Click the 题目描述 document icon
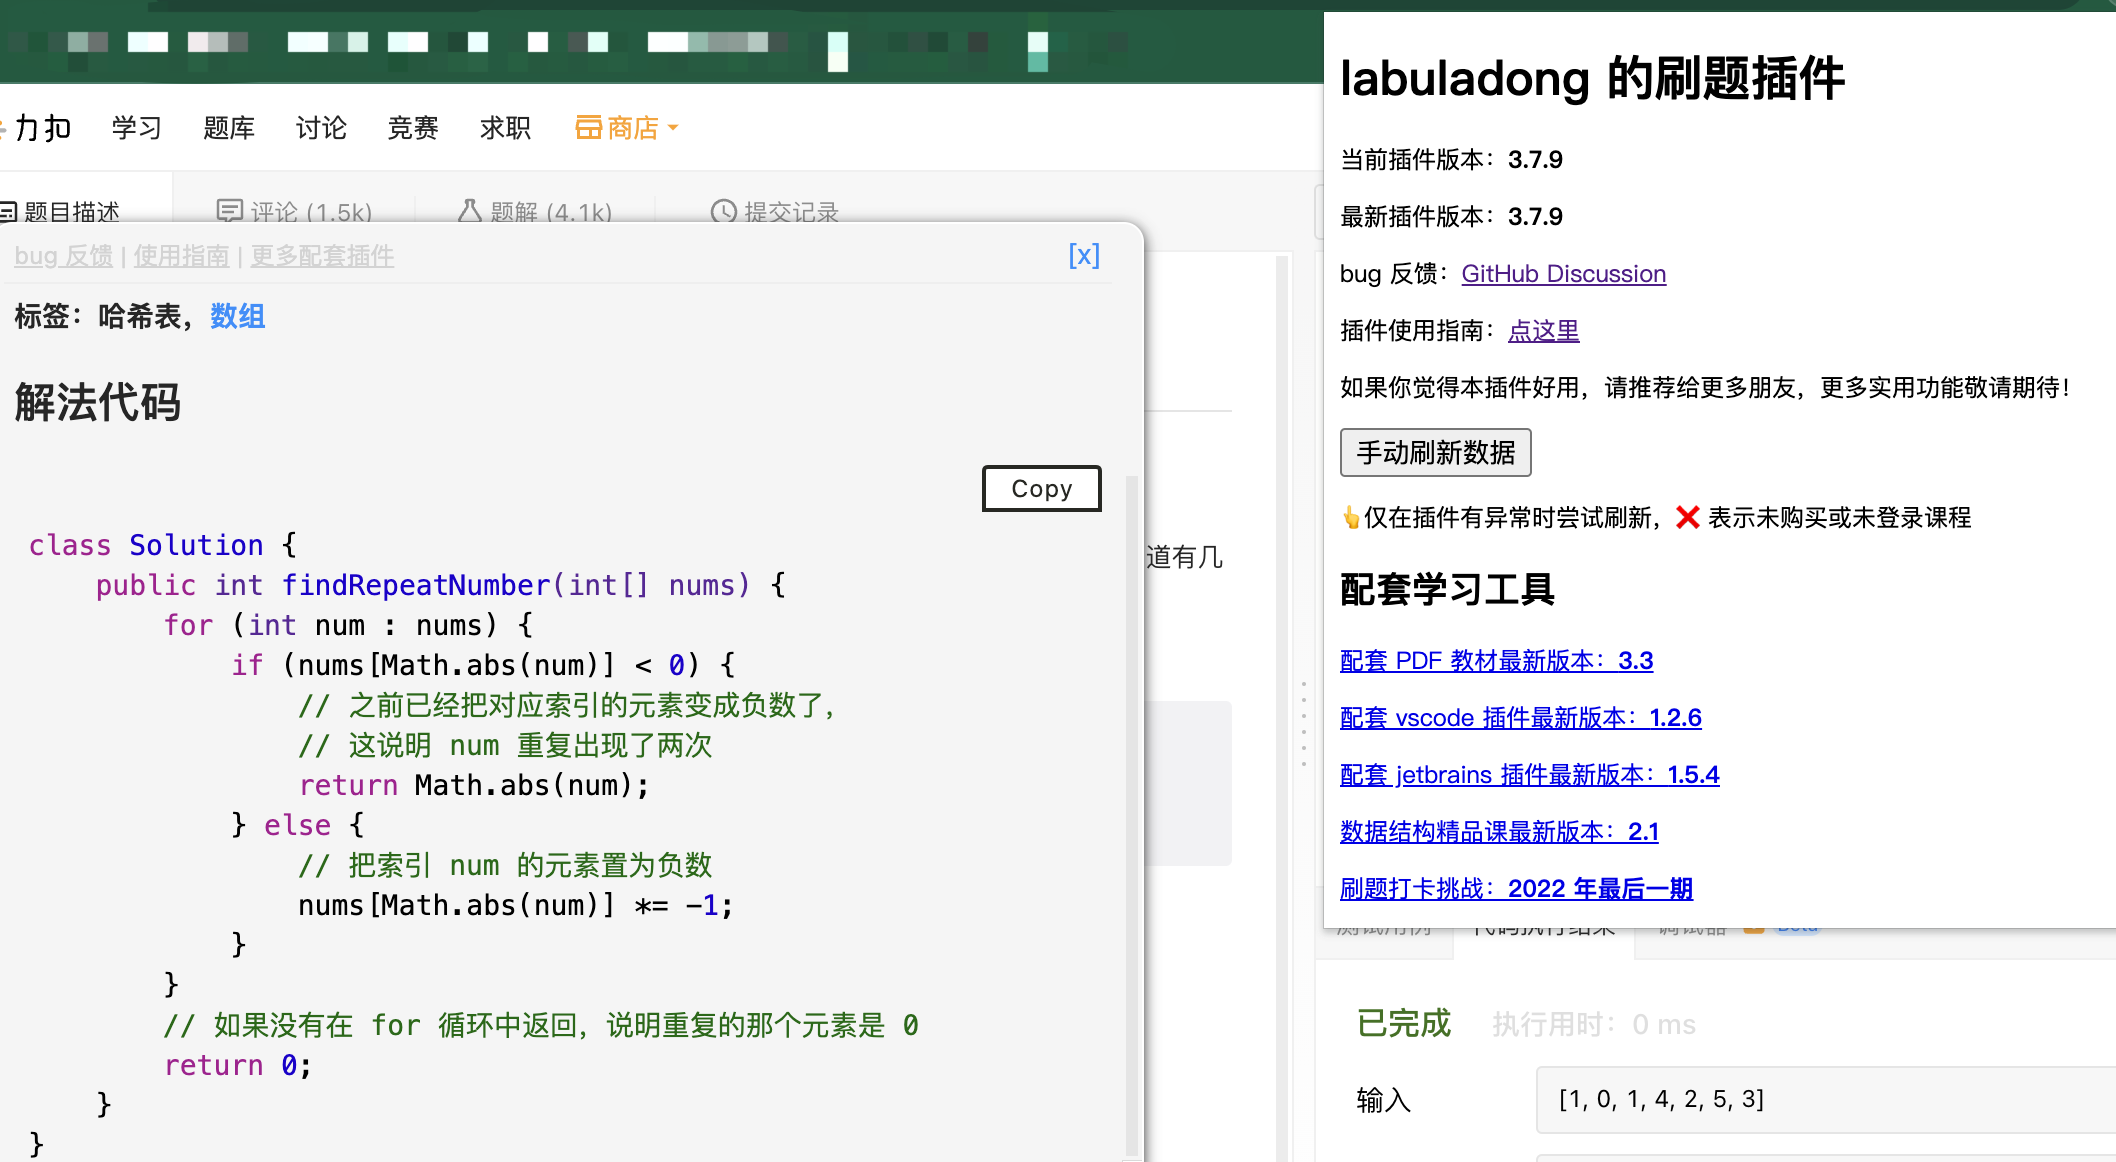The image size is (2116, 1162). point(9,212)
